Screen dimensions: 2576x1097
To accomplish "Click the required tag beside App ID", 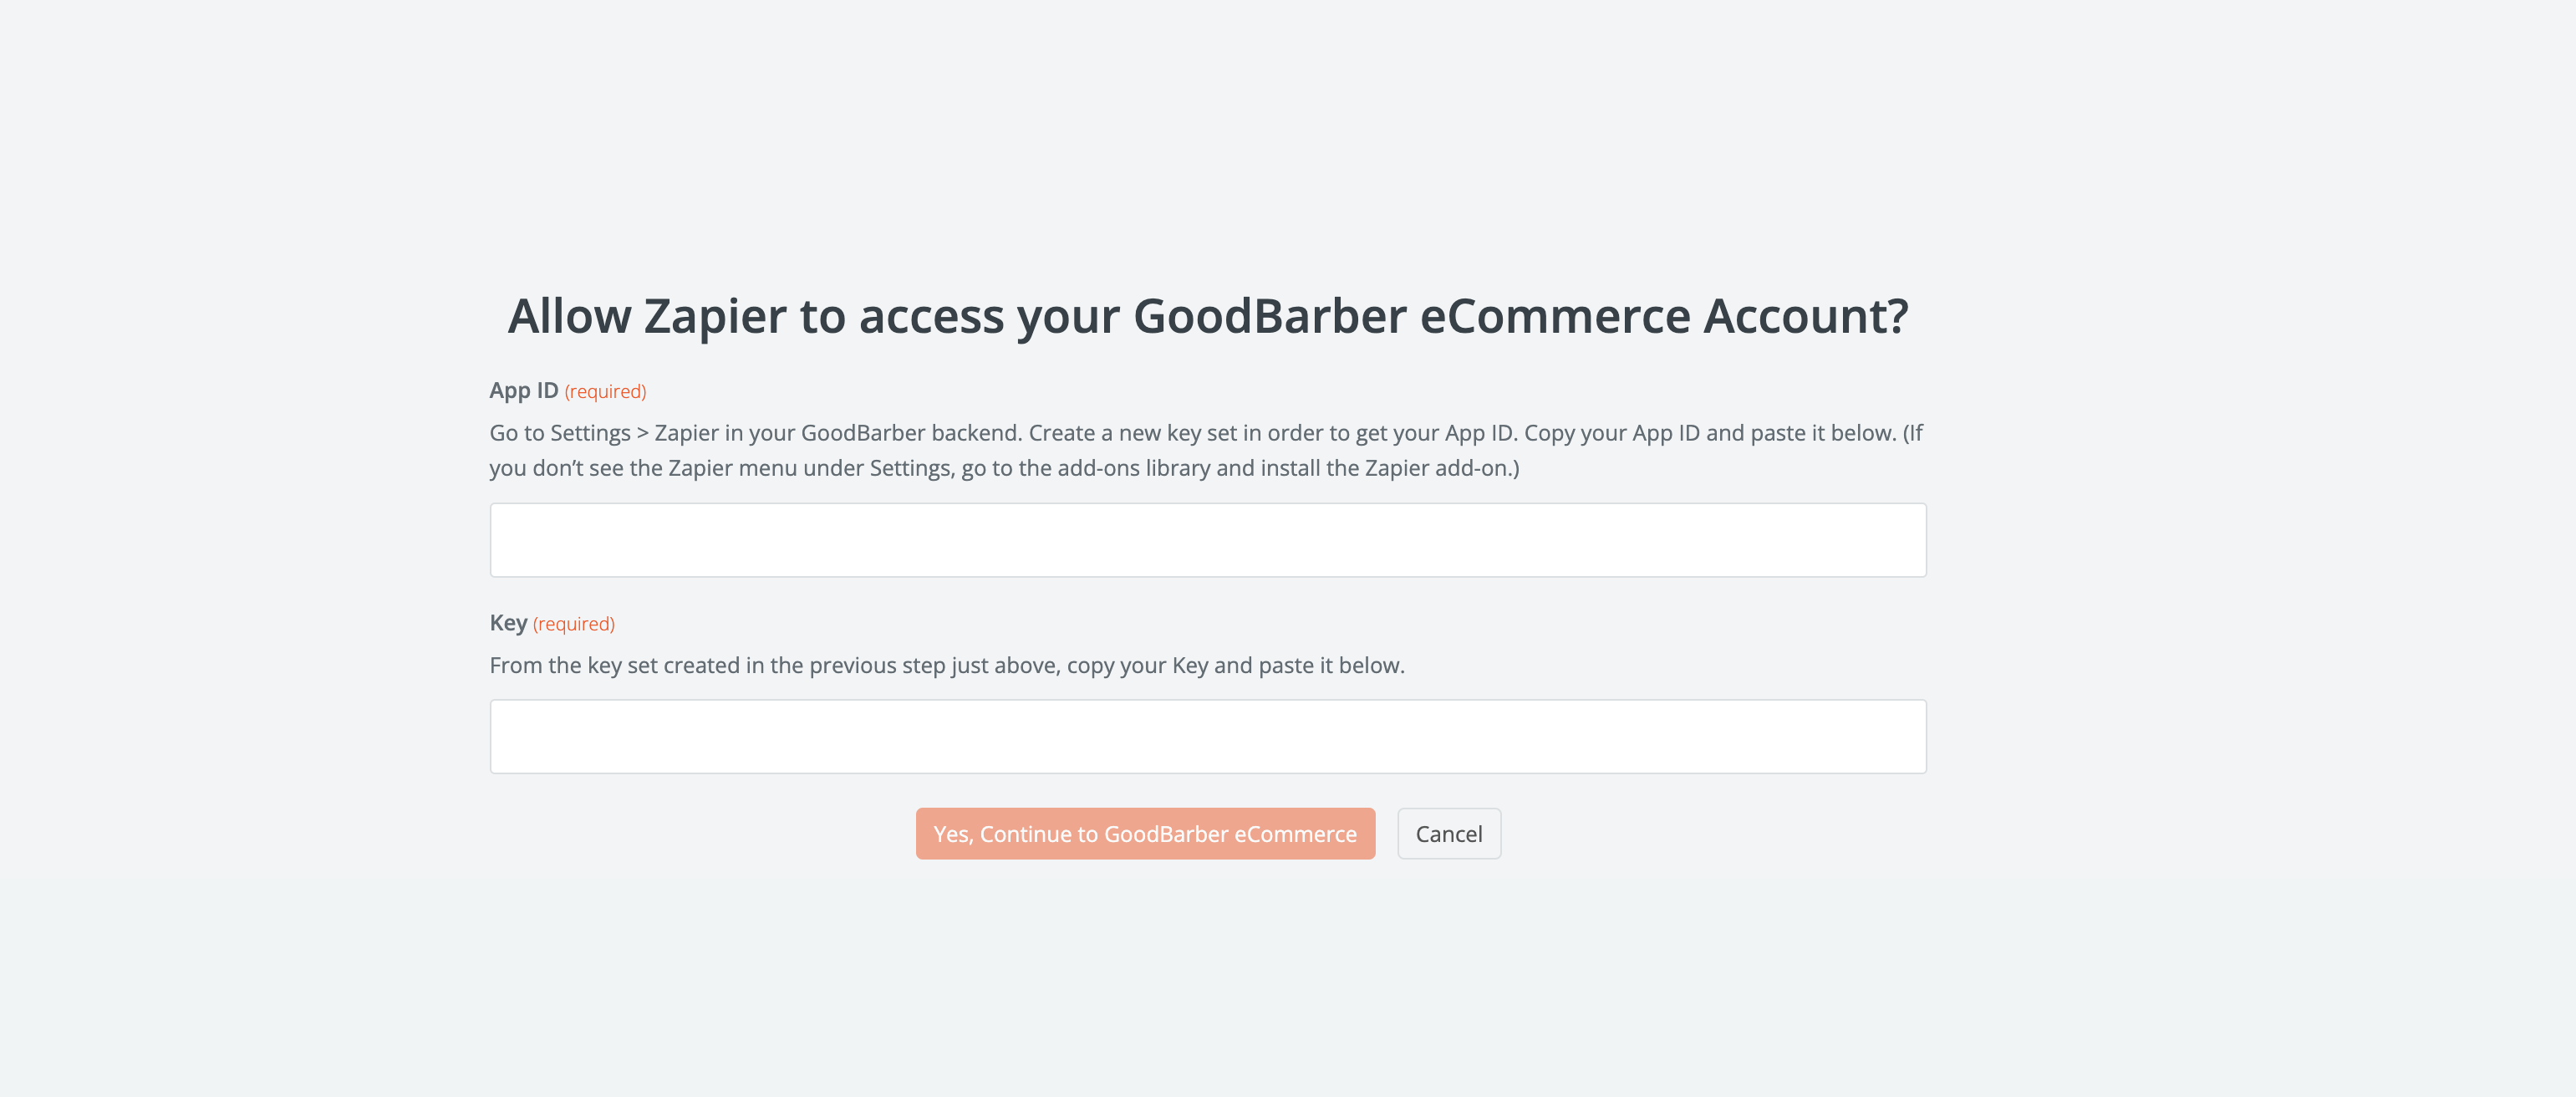I will pyautogui.click(x=605, y=392).
